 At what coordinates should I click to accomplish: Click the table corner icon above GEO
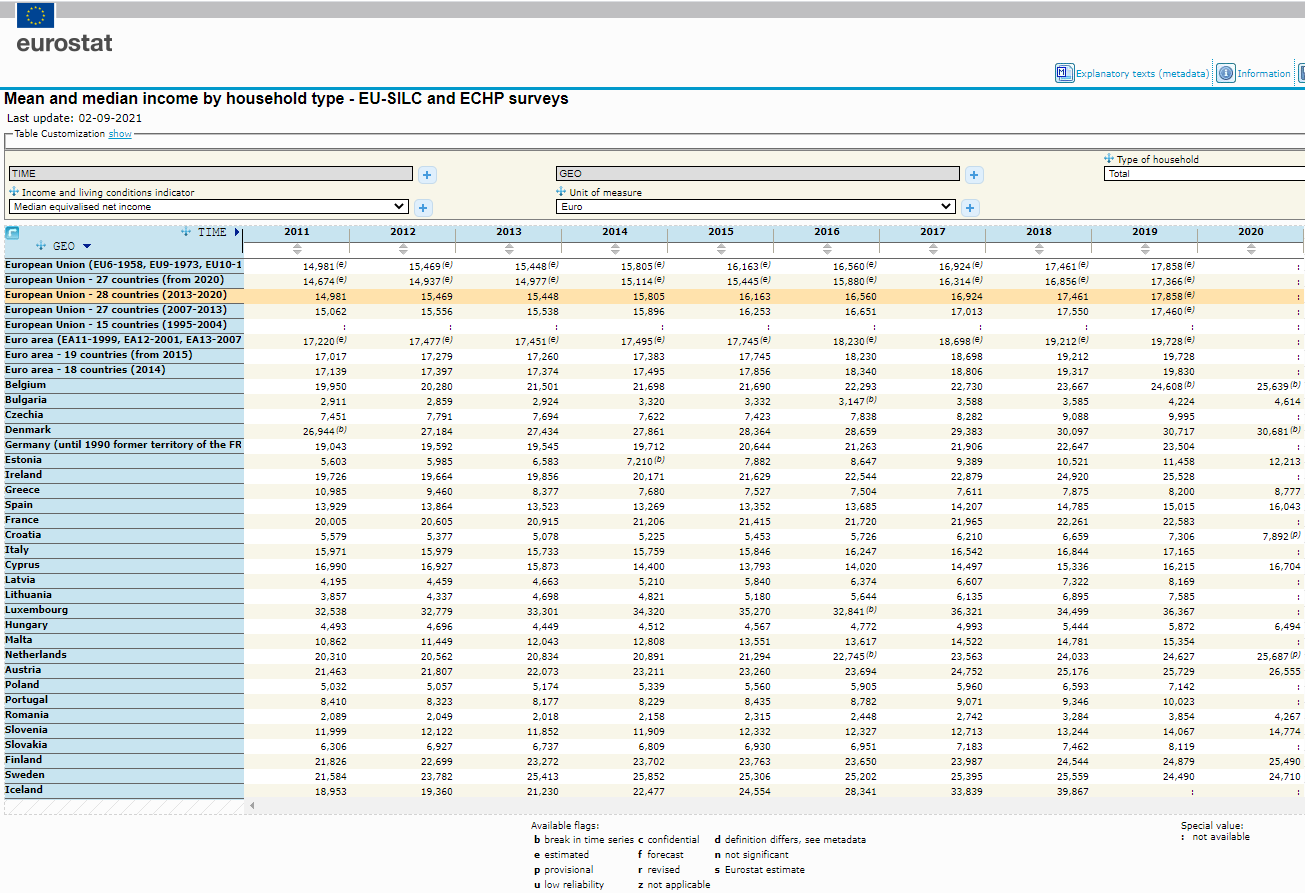pos(12,233)
